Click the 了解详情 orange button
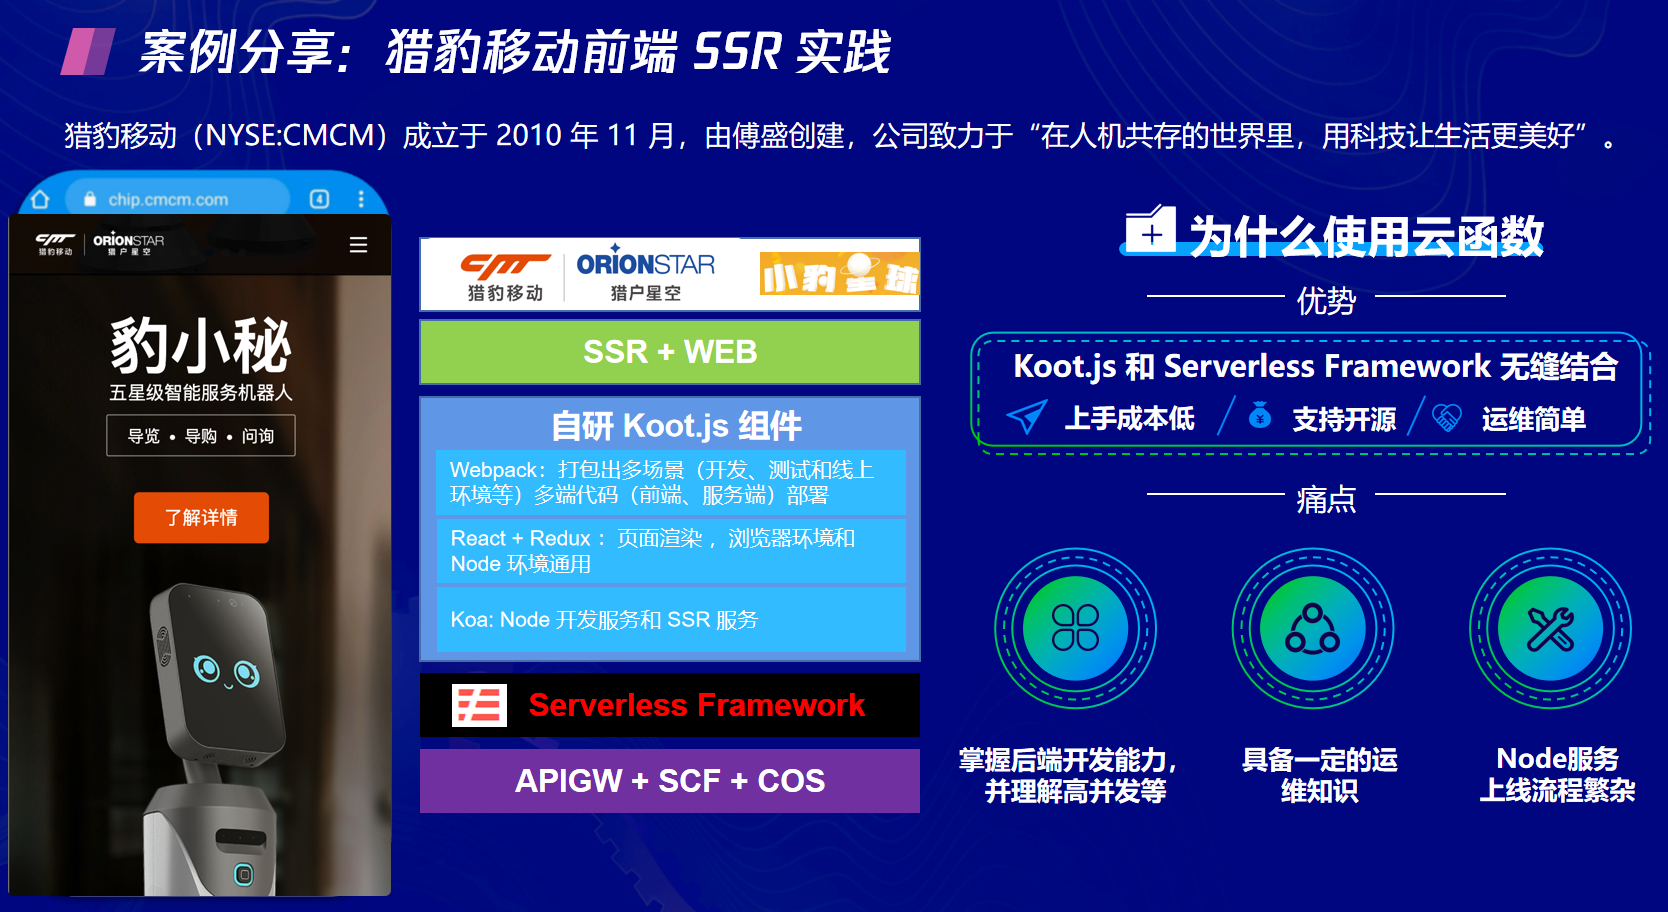Viewport: 1668px width, 912px height. tap(201, 517)
